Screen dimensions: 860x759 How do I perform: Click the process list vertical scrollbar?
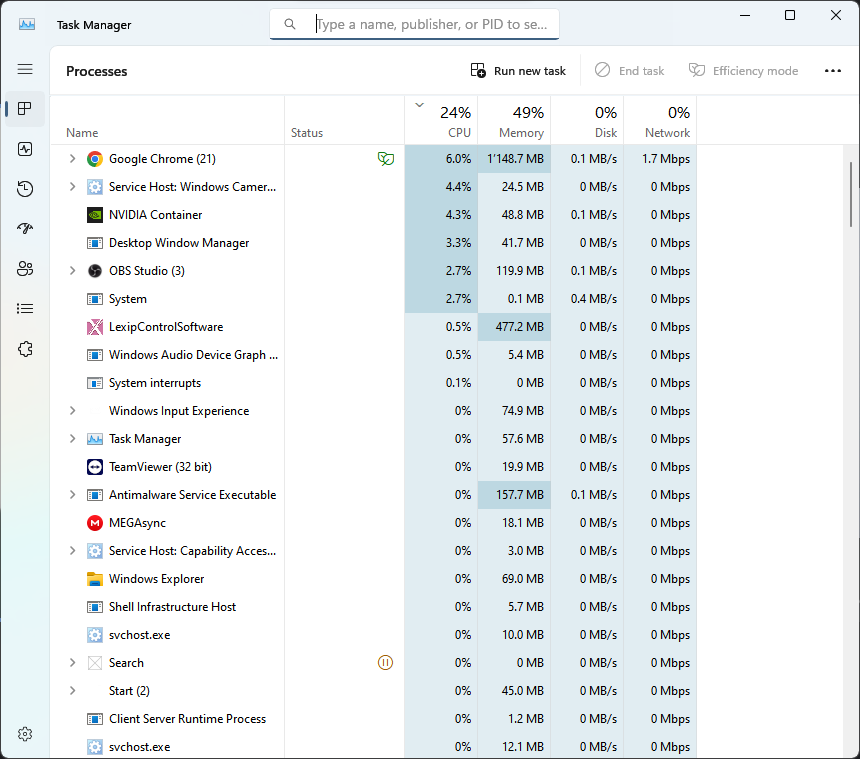pyautogui.click(x=851, y=194)
